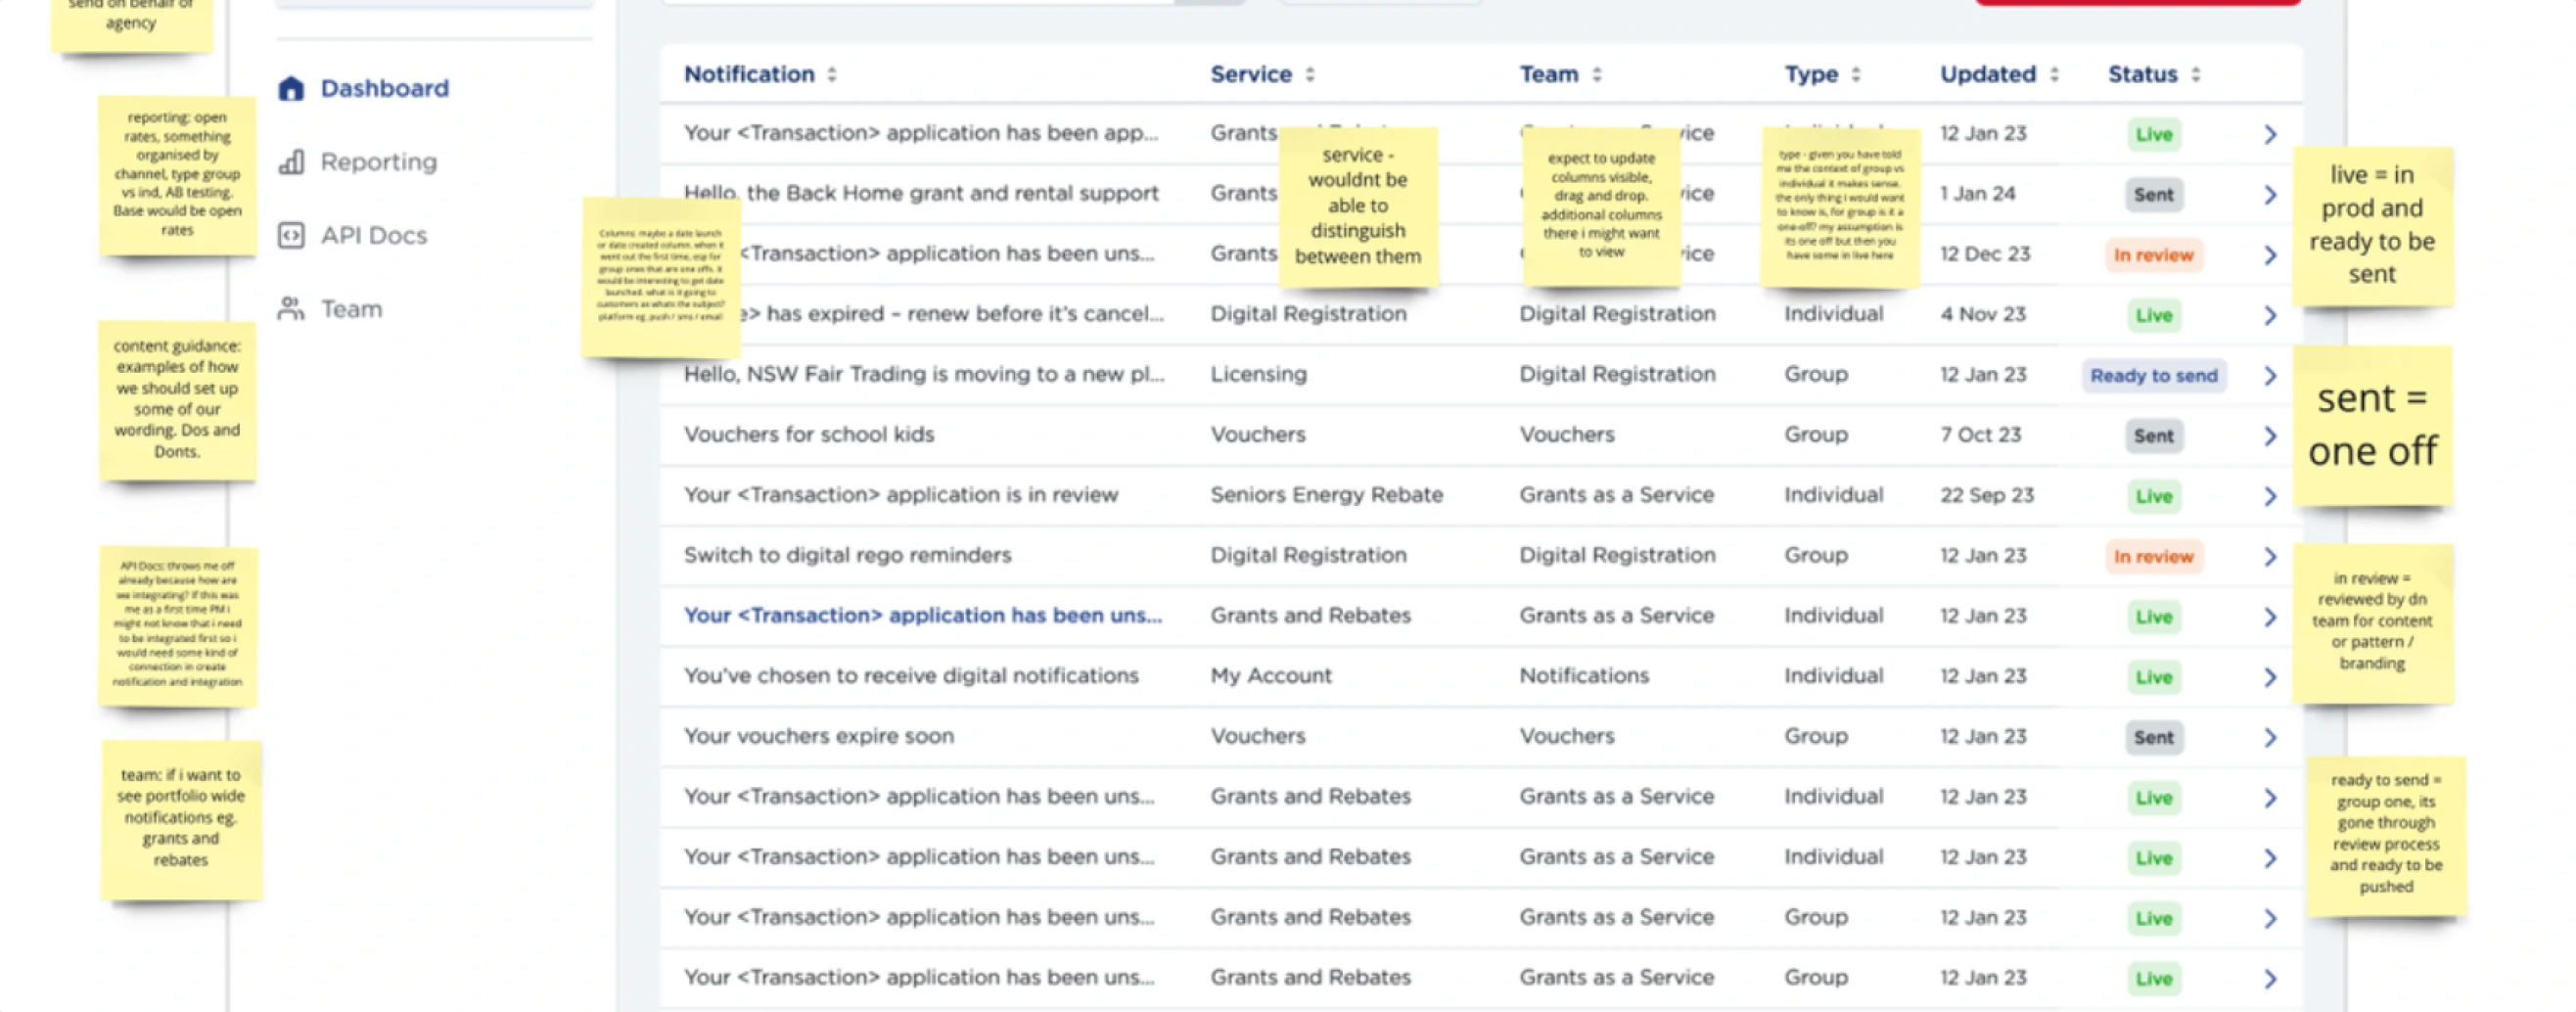The height and width of the screenshot is (1012, 2576).
Task: Select the 'service - wouldnt be able' sticky note
Action: pos(1358,207)
